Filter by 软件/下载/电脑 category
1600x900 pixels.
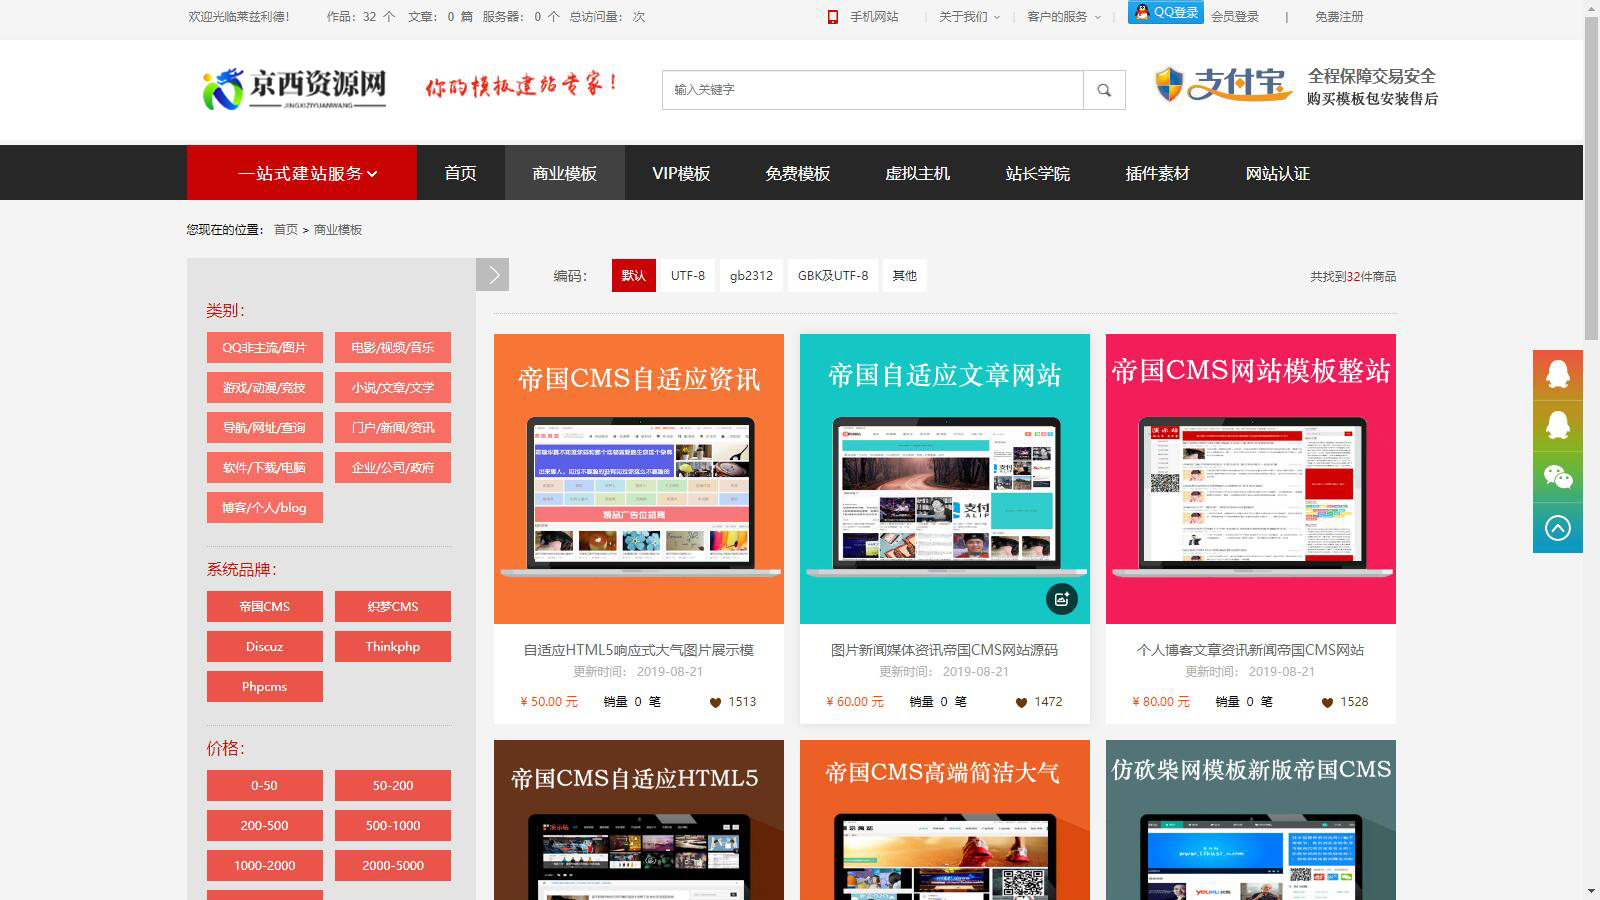(265, 468)
